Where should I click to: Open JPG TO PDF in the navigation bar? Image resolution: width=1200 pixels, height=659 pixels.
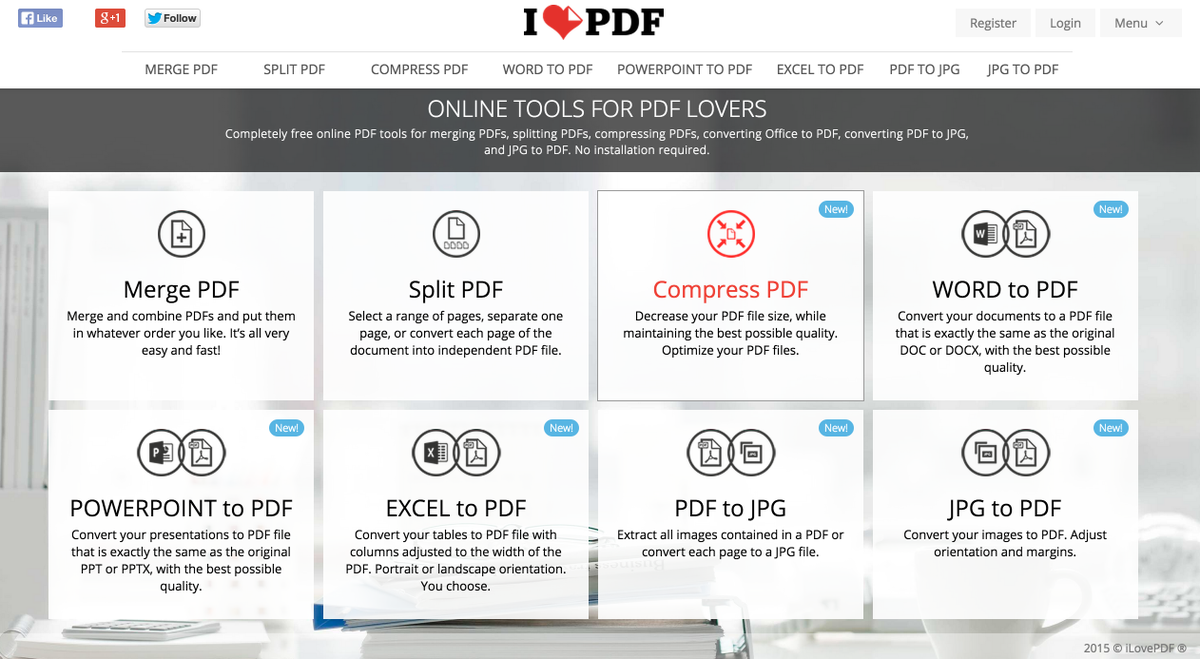pyautogui.click(x=1023, y=69)
